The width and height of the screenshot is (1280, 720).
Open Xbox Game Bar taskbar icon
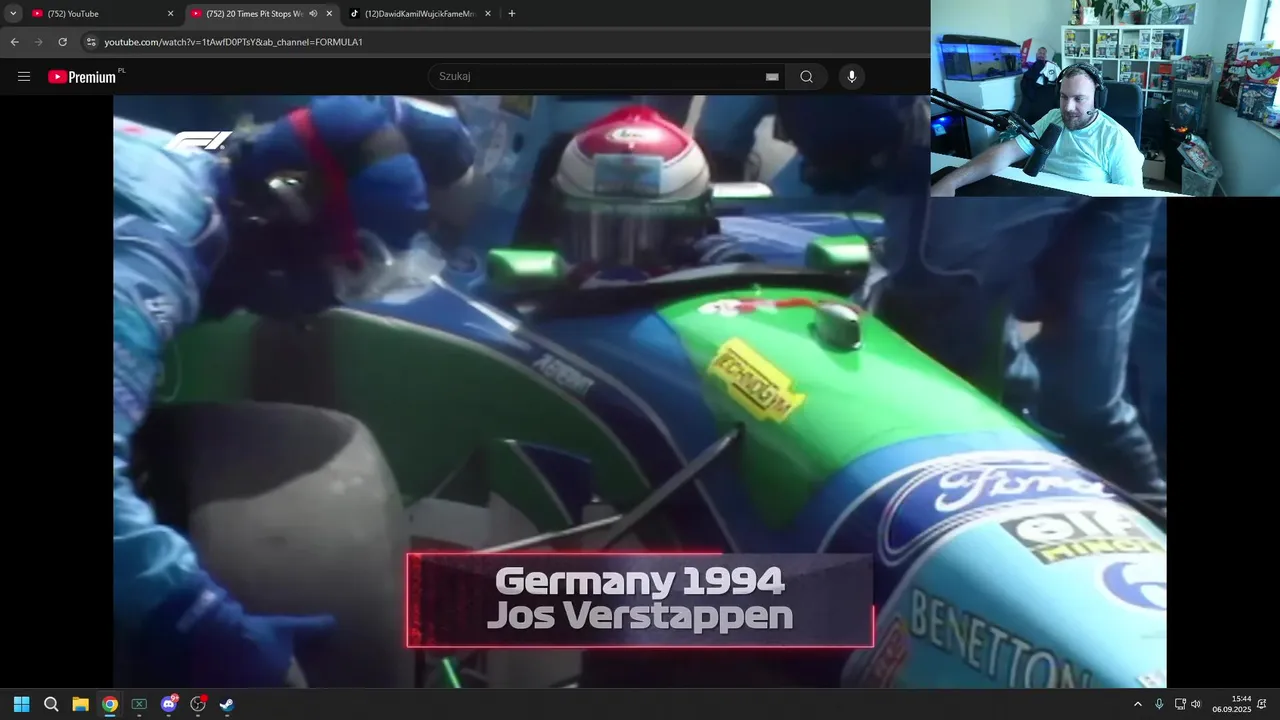pyautogui.click(x=139, y=704)
